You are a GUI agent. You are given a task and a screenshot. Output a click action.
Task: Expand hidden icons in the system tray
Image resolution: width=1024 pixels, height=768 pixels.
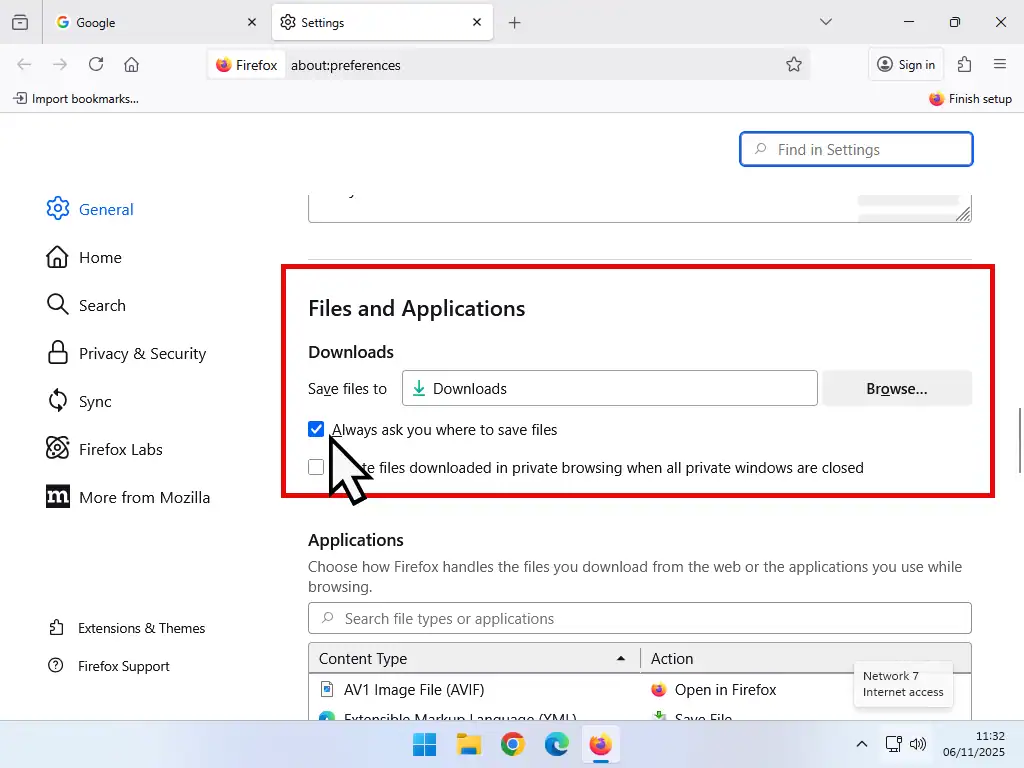click(861, 744)
